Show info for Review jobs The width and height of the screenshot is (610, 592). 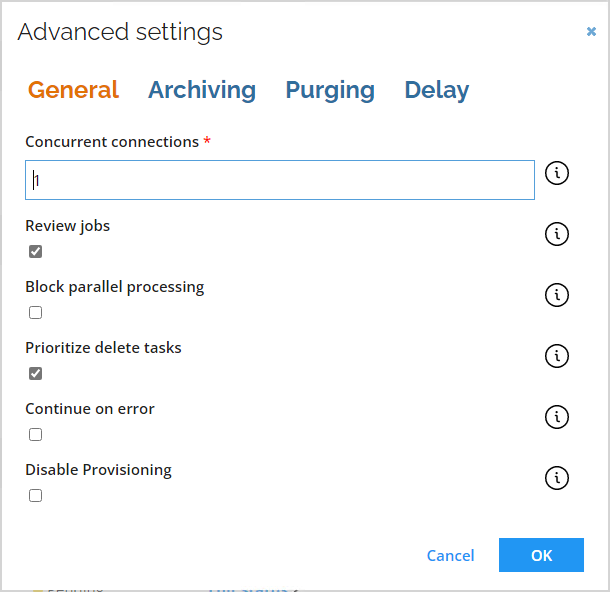[x=557, y=234]
